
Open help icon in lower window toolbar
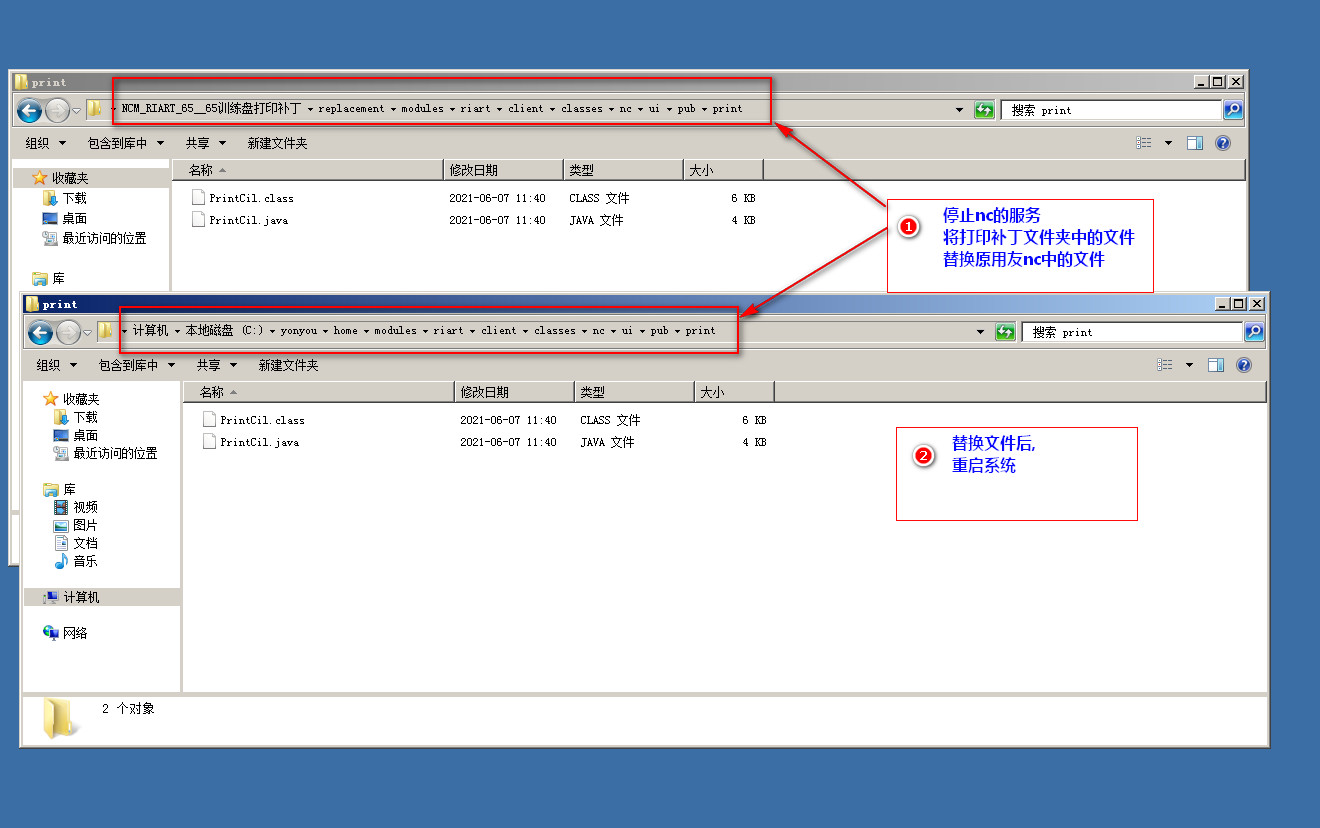[x=1243, y=365]
